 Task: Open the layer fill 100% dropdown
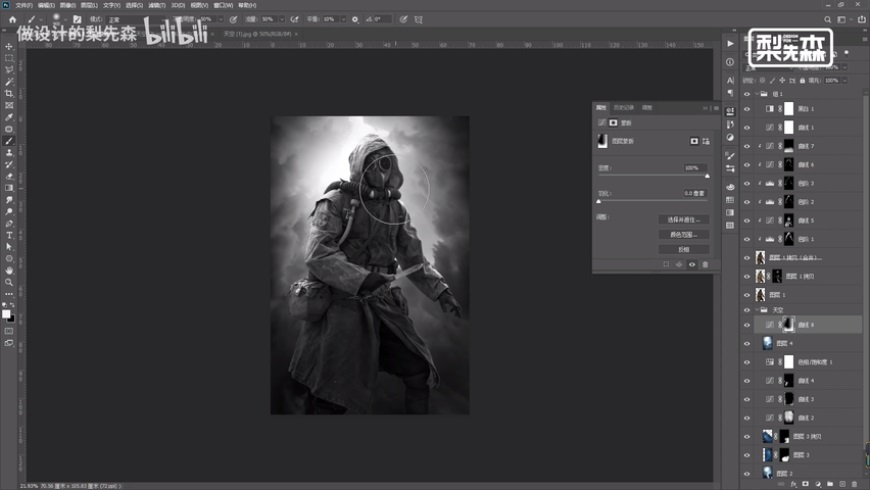point(845,80)
